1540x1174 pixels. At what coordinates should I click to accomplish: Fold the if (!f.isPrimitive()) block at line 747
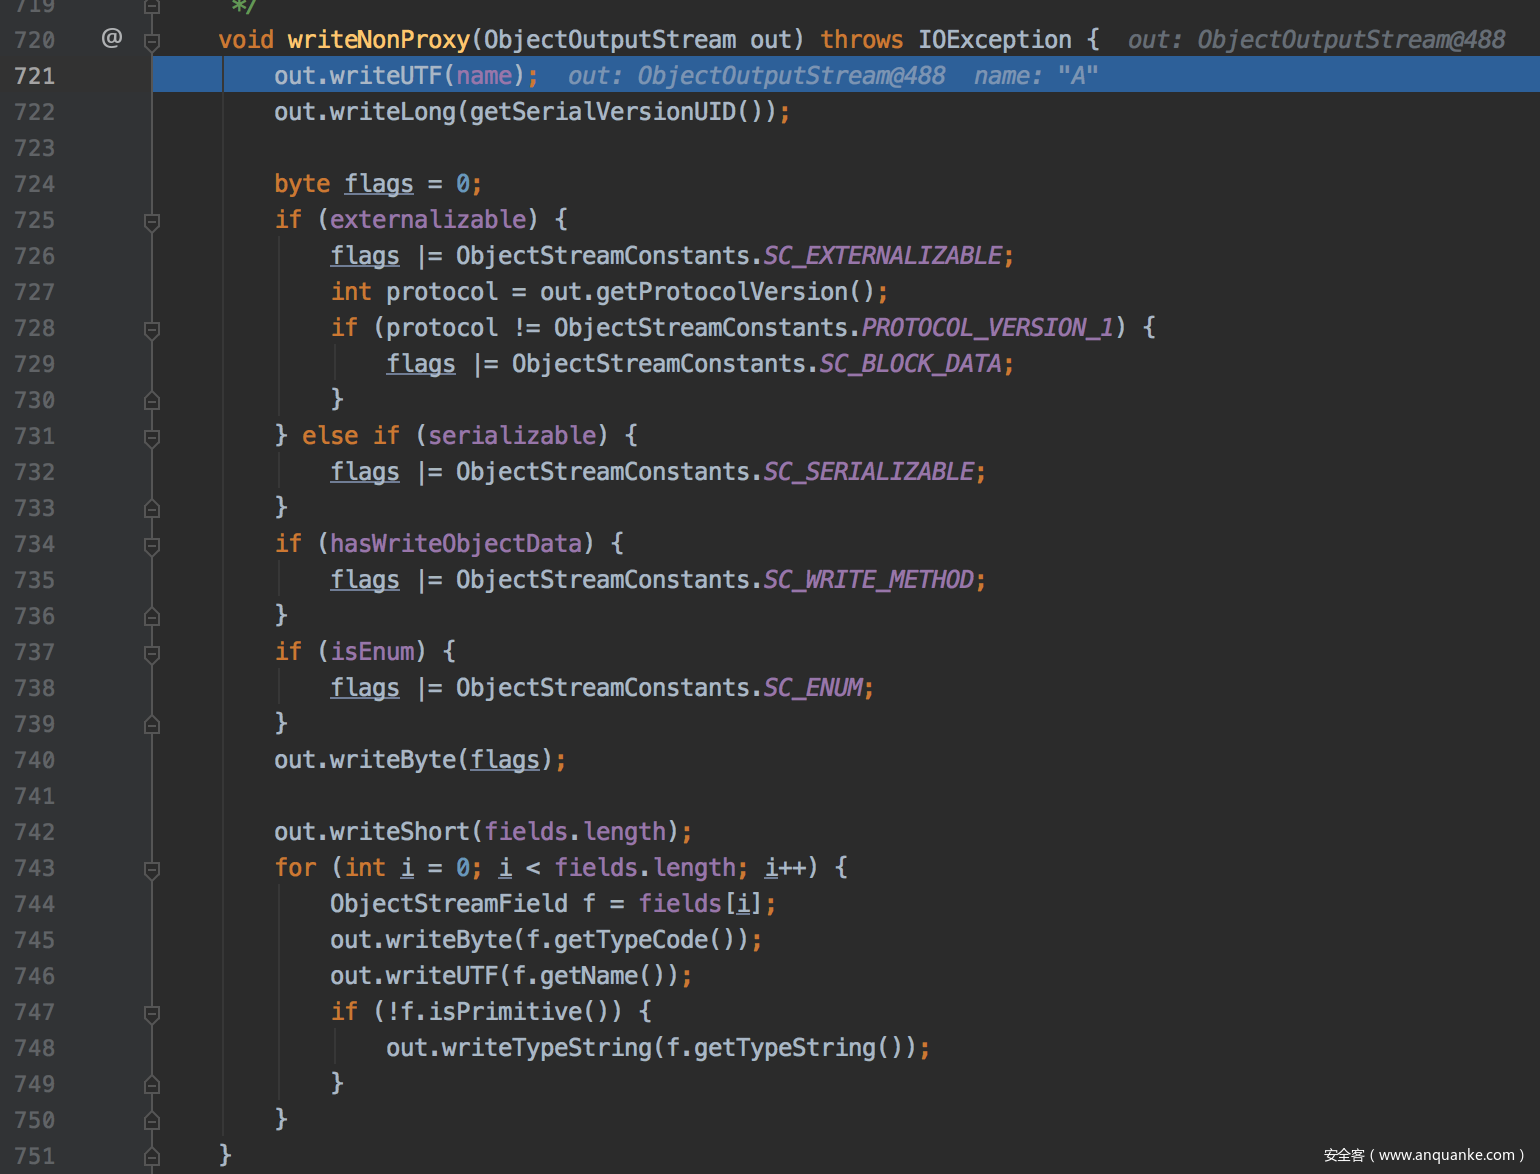pyautogui.click(x=152, y=1013)
